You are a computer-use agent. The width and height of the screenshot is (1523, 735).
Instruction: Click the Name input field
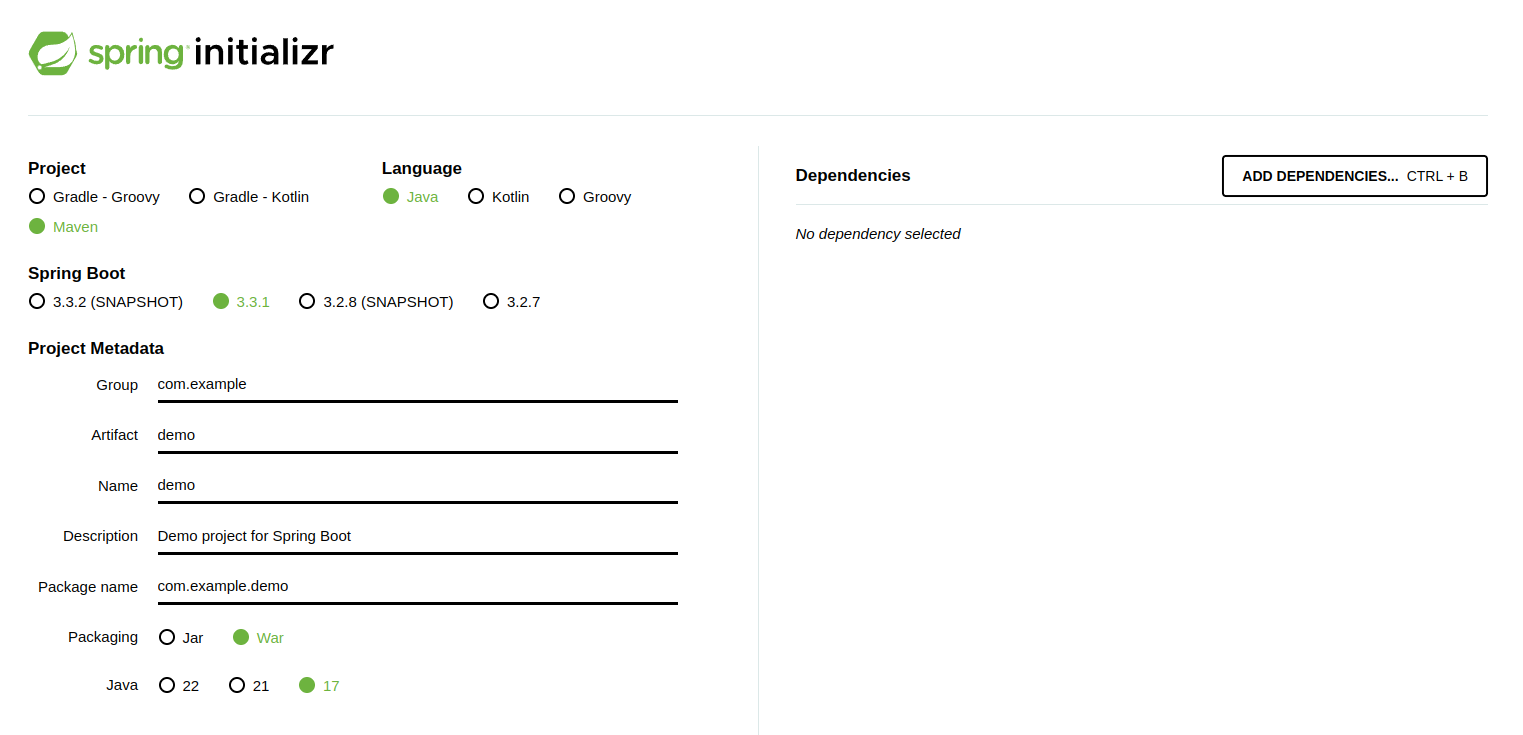tap(418, 486)
